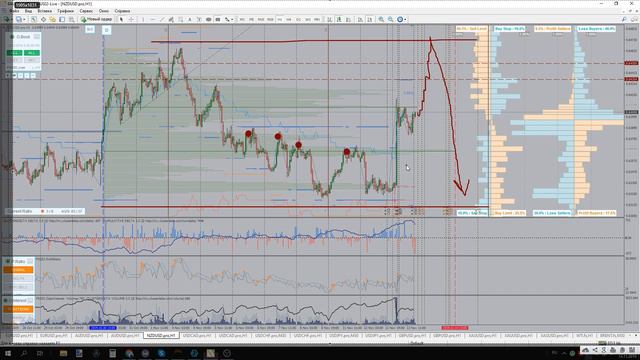Switch to WTI,H1 chart tab
Screen dimensions: 640x360
point(584,336)
